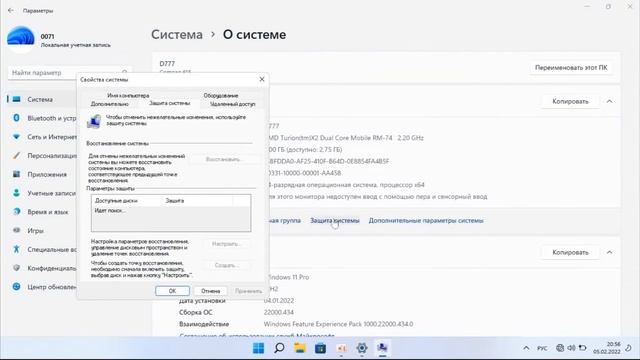The height and width of the screenshot is (360, 640).
Task: Go back with the Параметры back arrow
Action: [x=11, y=11]
